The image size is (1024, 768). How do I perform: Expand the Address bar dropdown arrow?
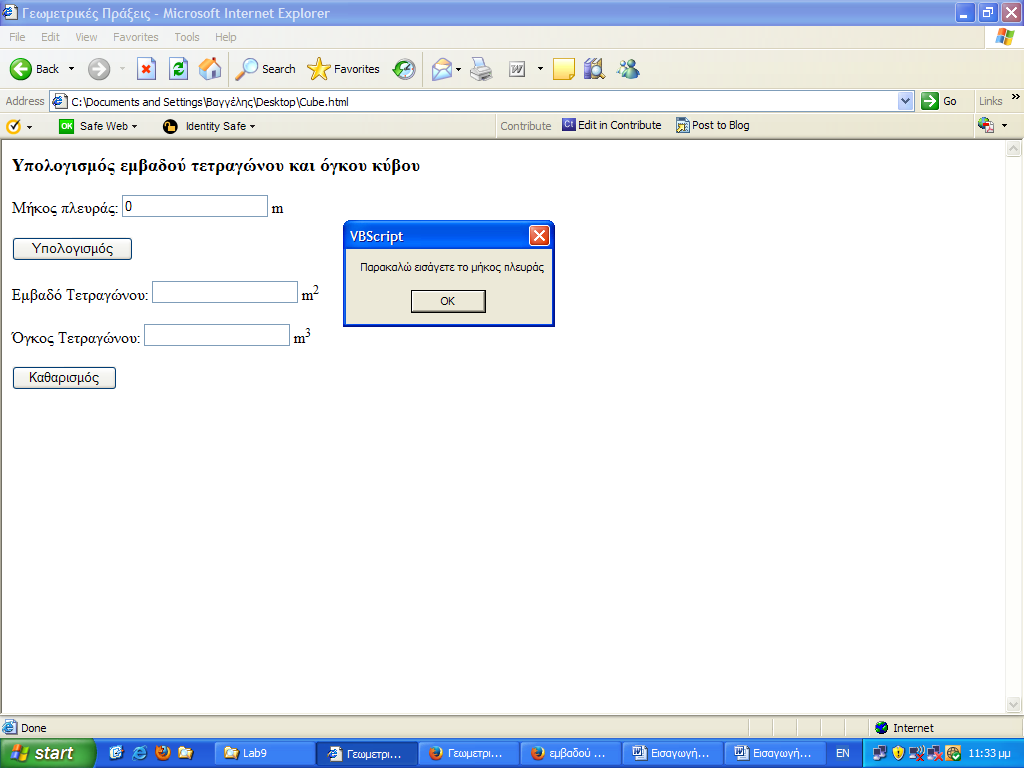(x=906, y=101)
